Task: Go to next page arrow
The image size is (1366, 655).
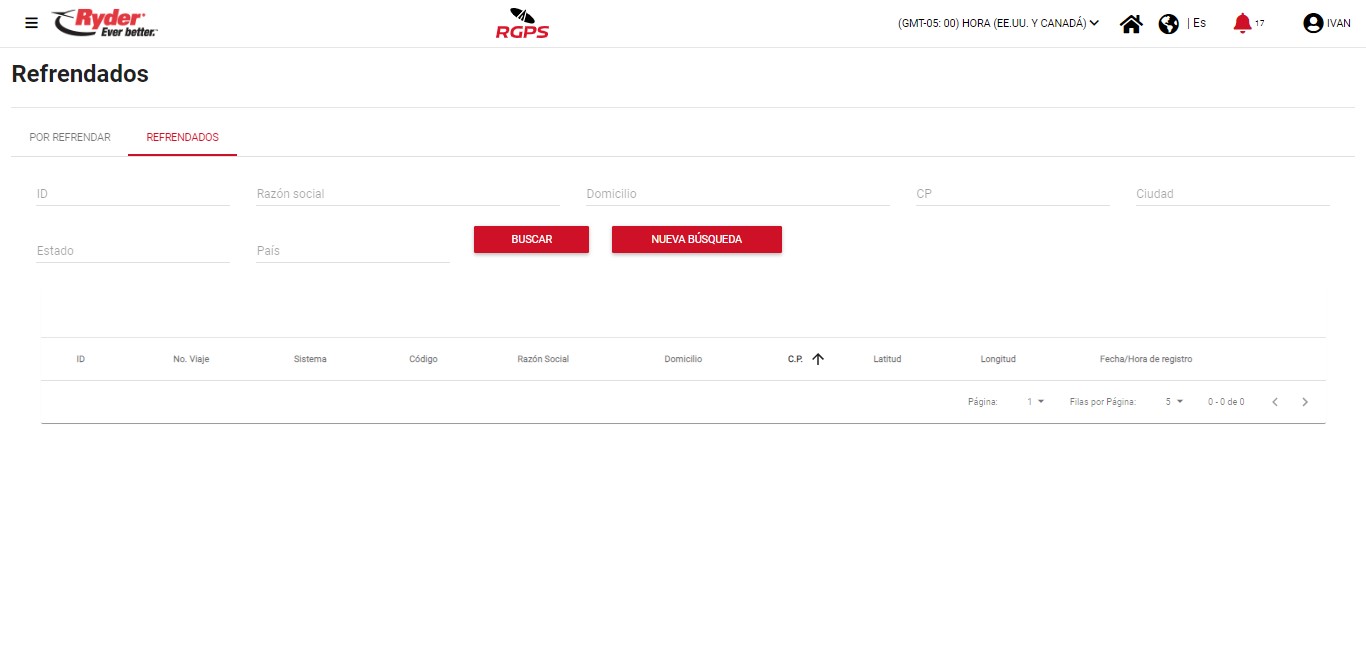Action: coord(1305,402)
